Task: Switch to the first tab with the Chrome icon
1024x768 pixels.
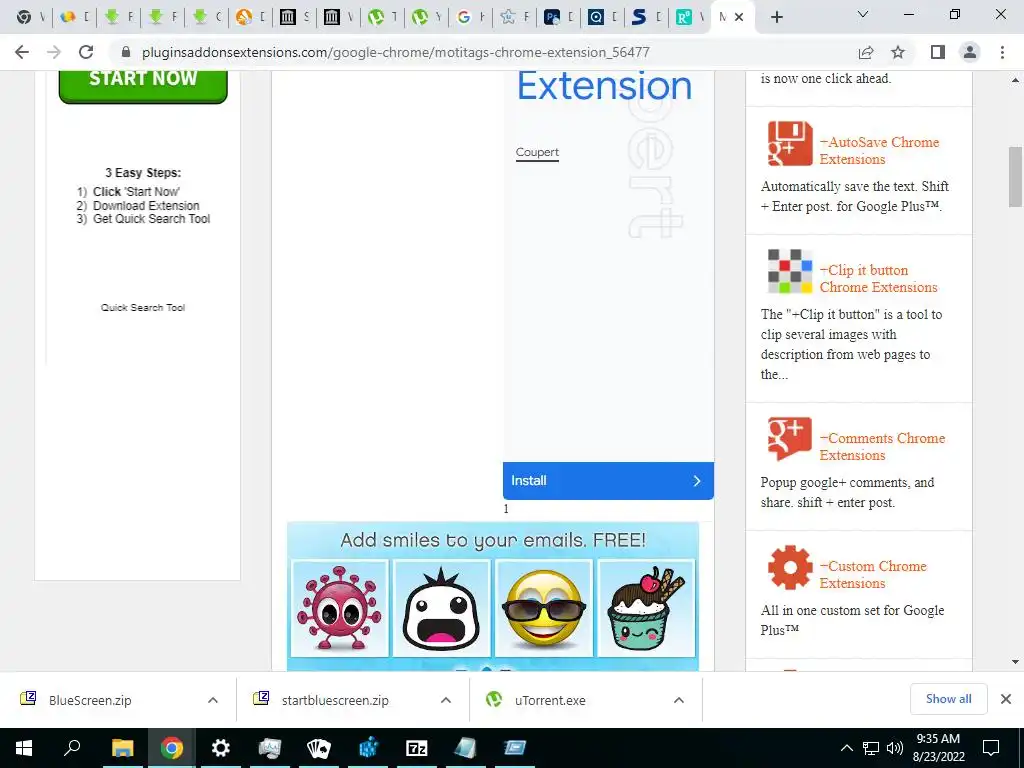Action: pos(31,17)
